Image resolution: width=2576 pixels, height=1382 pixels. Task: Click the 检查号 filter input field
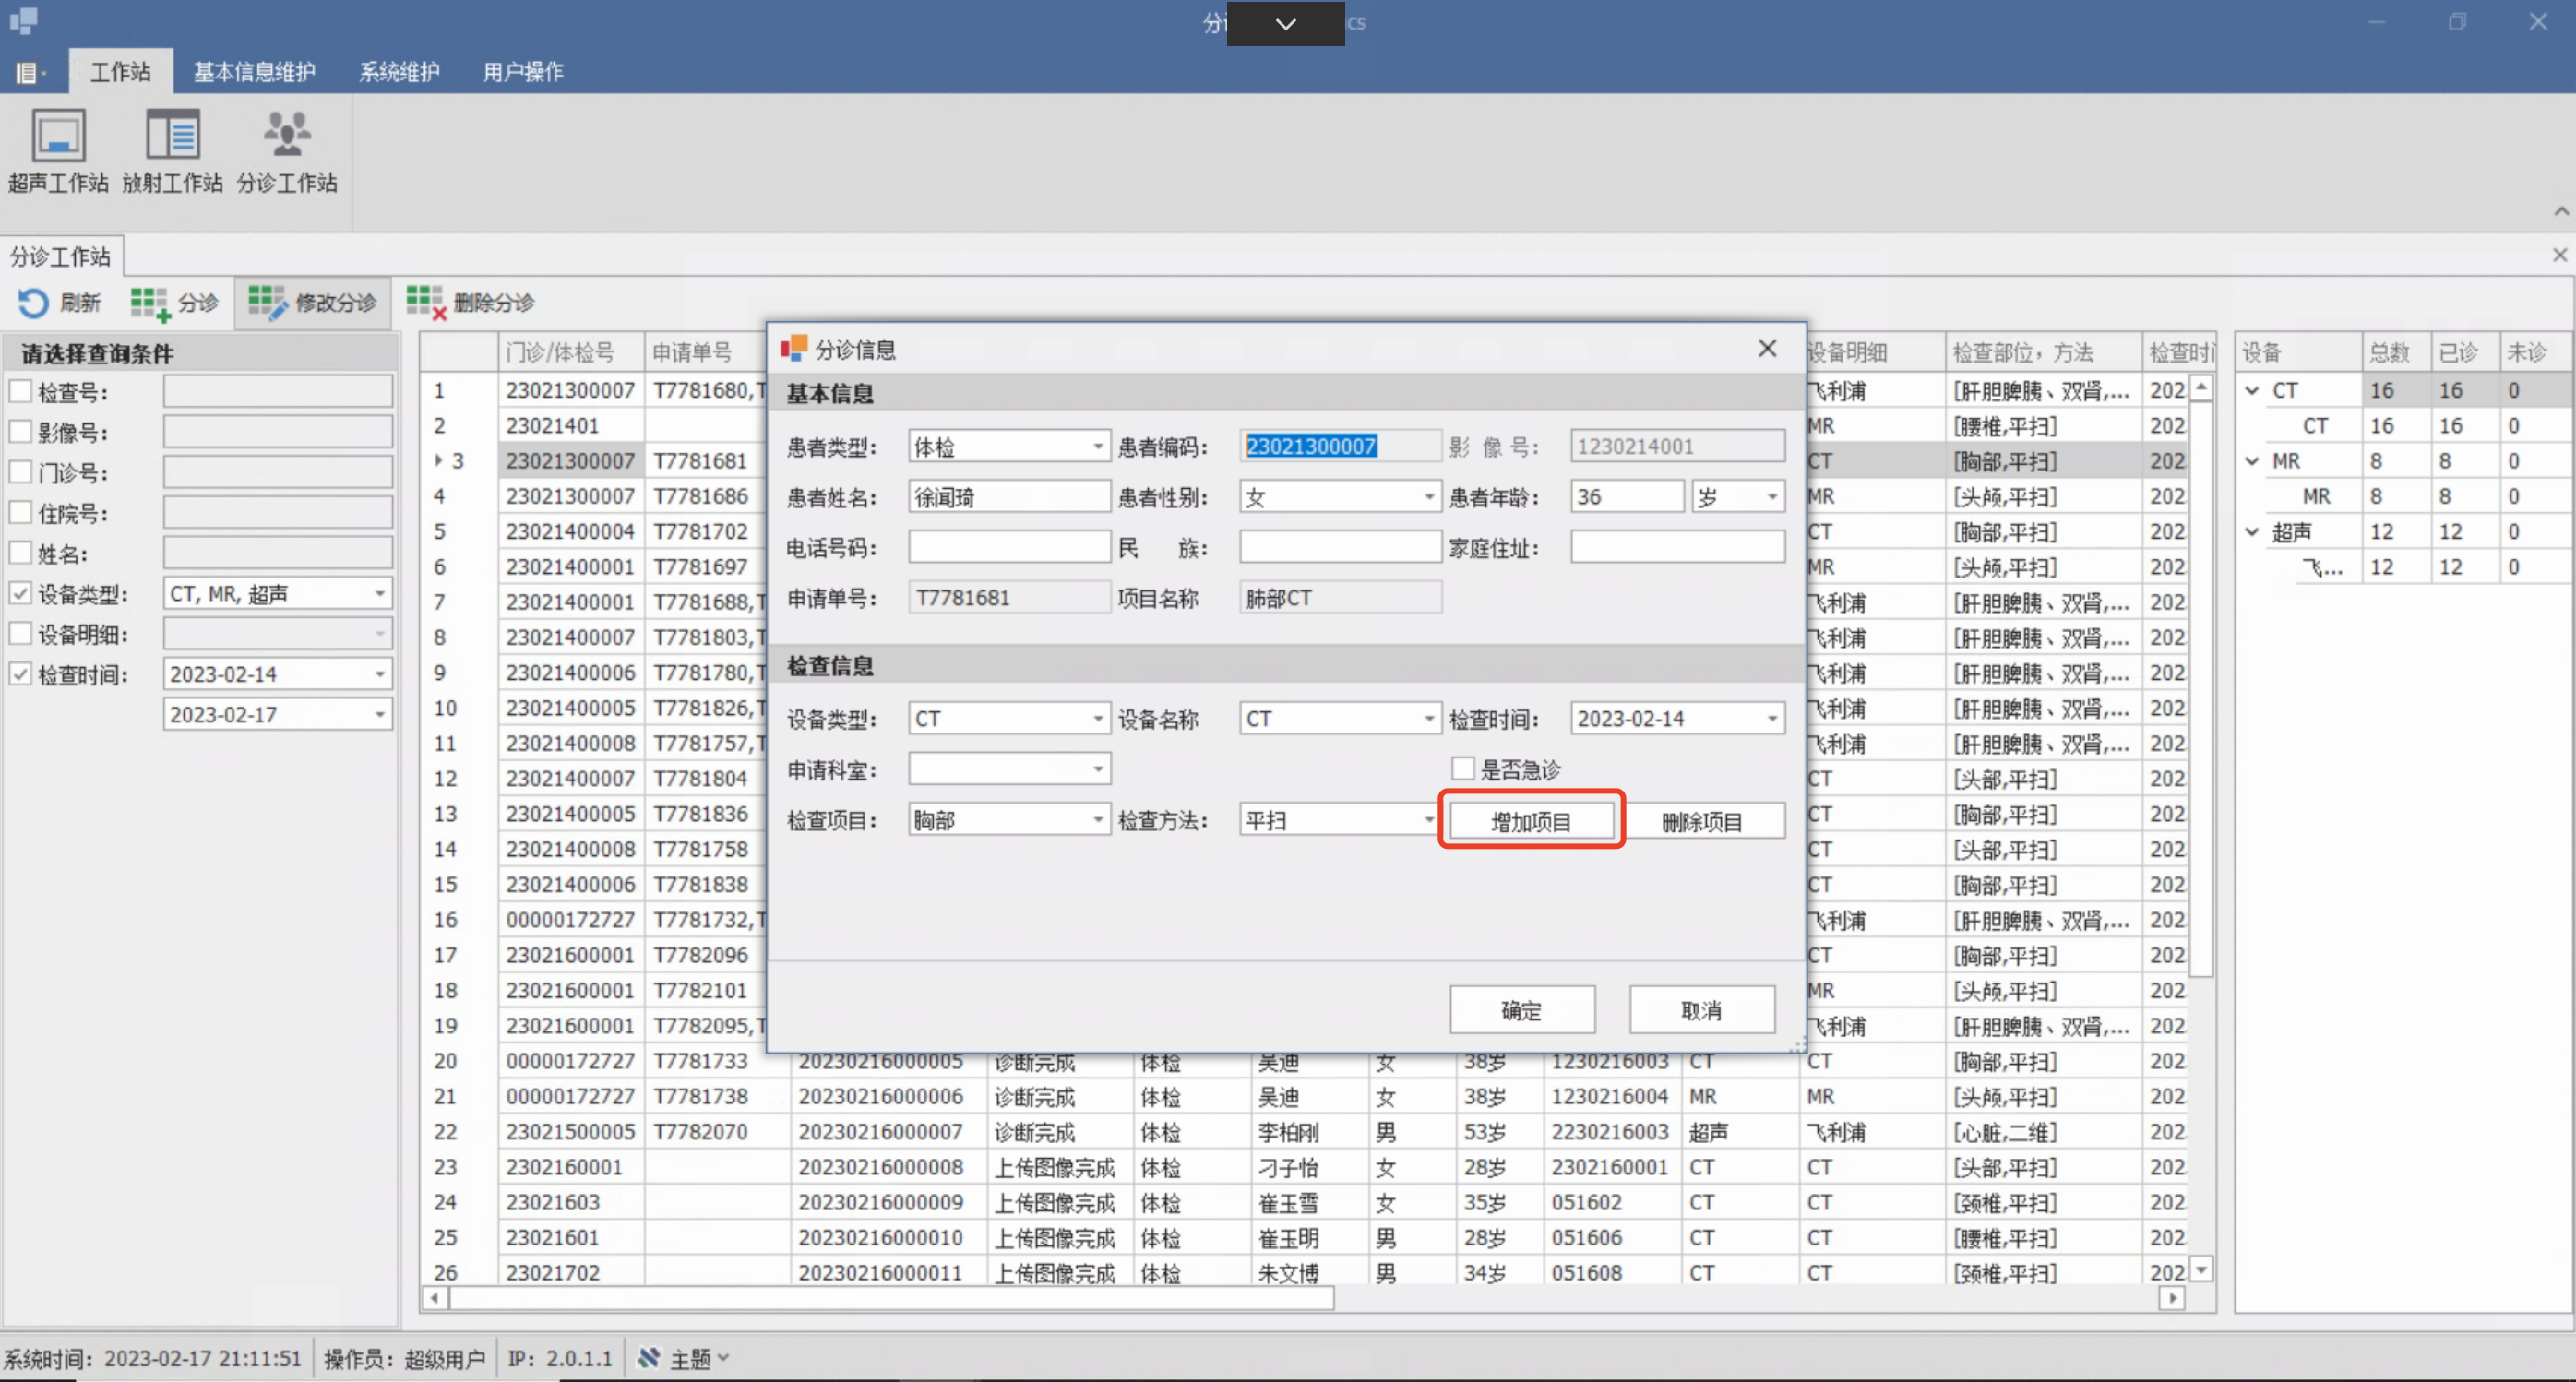click(x=278, y=391)
